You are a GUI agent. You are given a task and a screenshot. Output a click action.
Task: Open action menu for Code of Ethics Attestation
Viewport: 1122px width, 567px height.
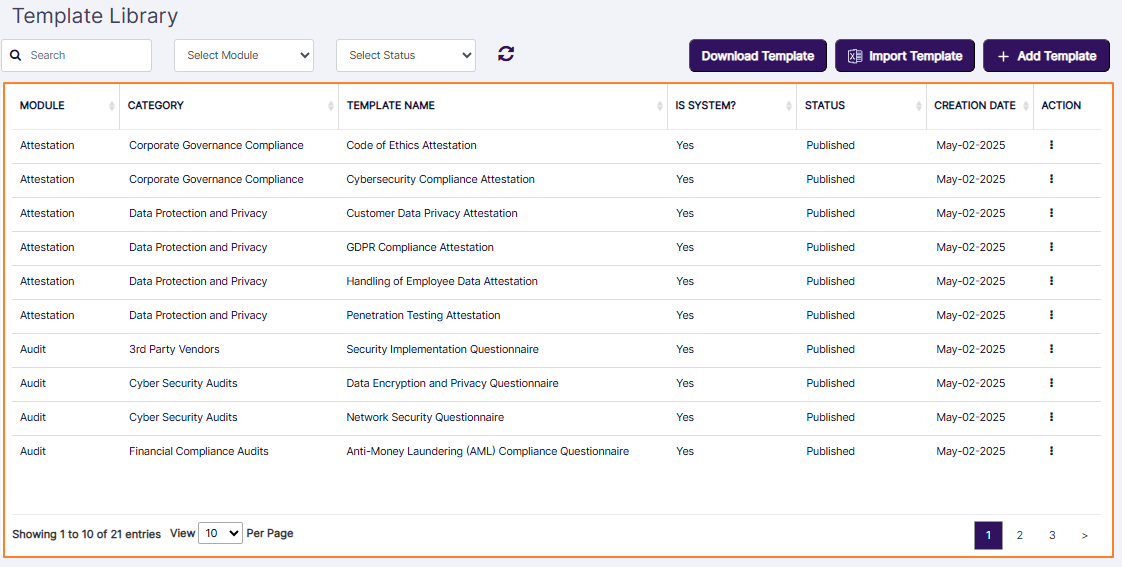(1051, 145)
